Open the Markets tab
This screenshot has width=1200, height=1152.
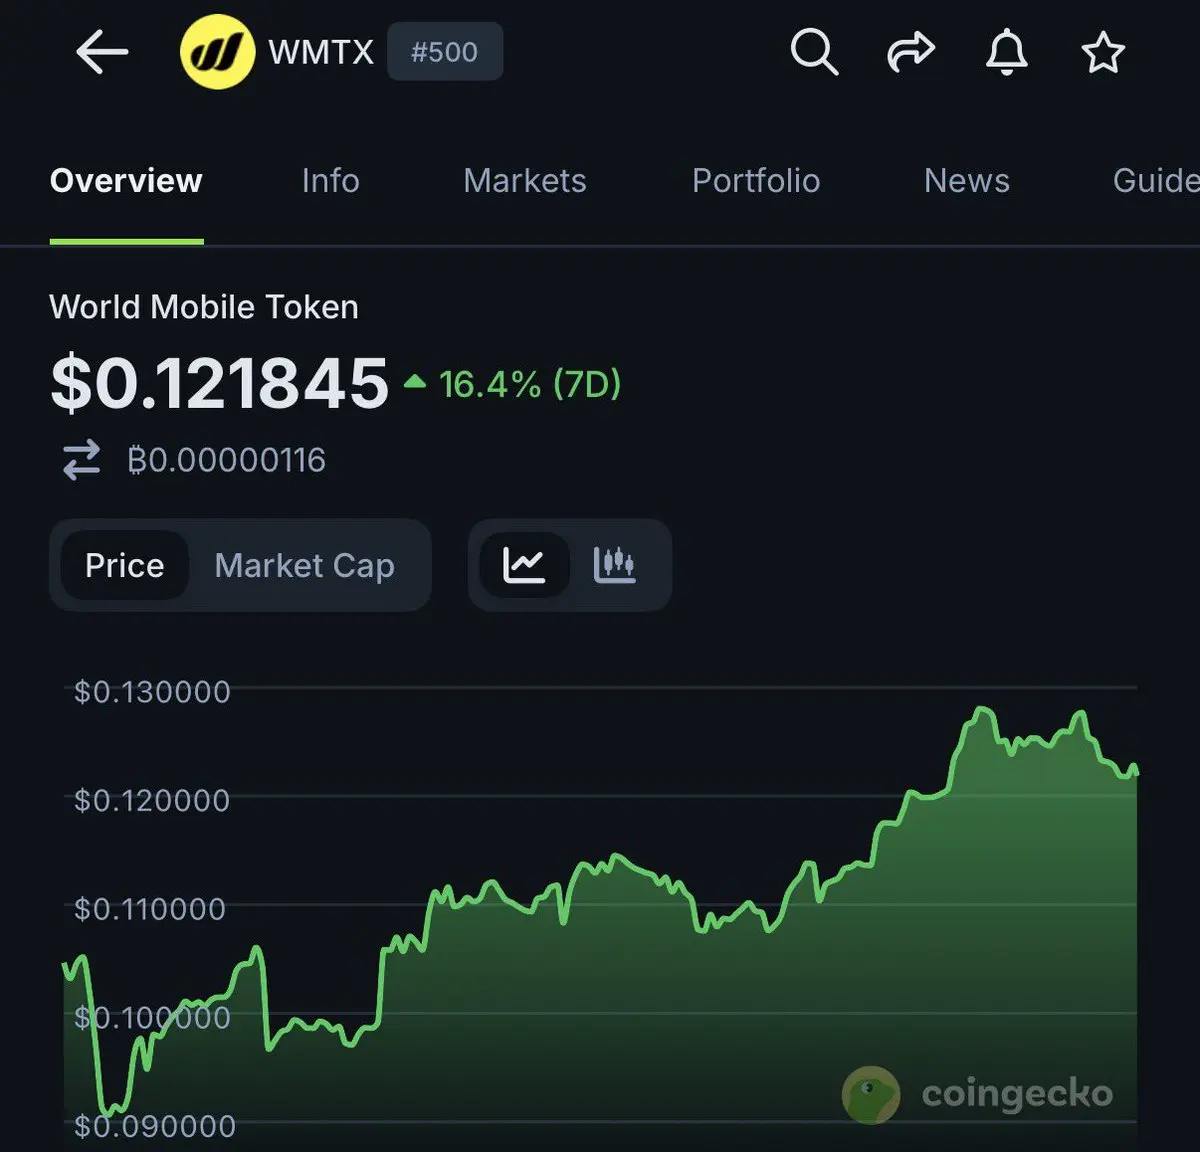point(525,181)
